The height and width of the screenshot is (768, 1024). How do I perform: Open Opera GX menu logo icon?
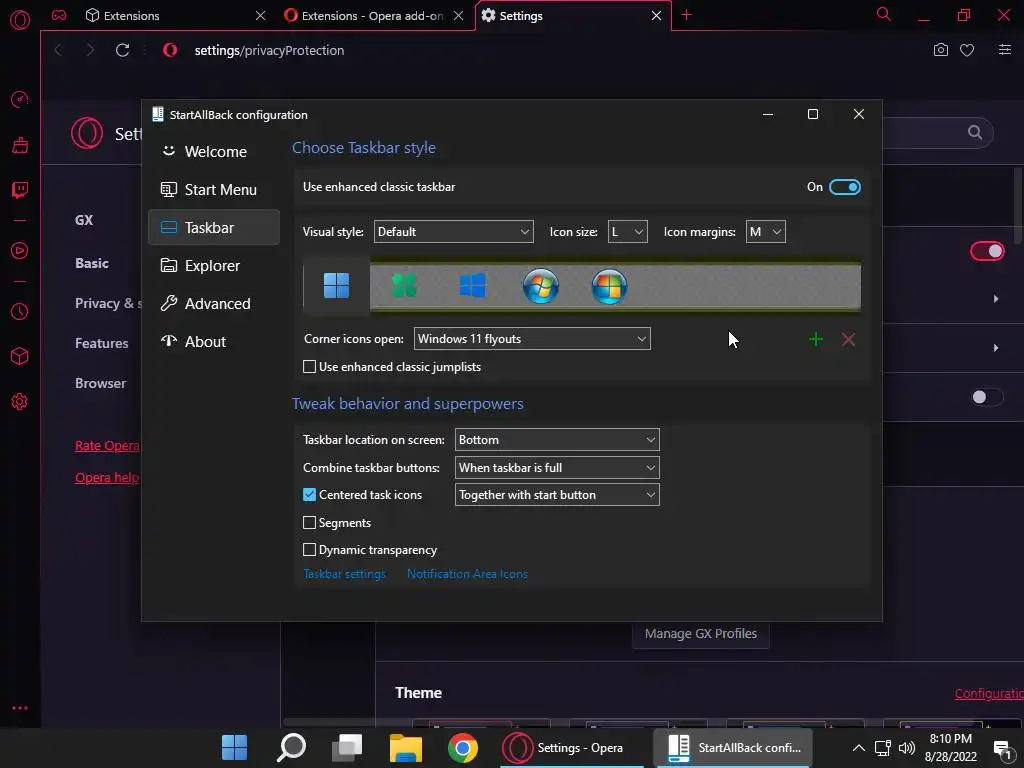(20, 20)
